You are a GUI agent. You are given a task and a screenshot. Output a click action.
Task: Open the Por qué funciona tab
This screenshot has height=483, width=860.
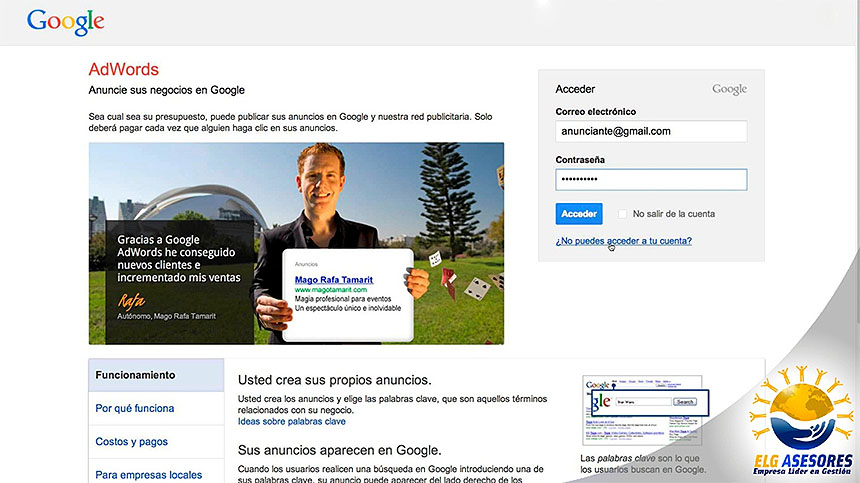(156, 408)
